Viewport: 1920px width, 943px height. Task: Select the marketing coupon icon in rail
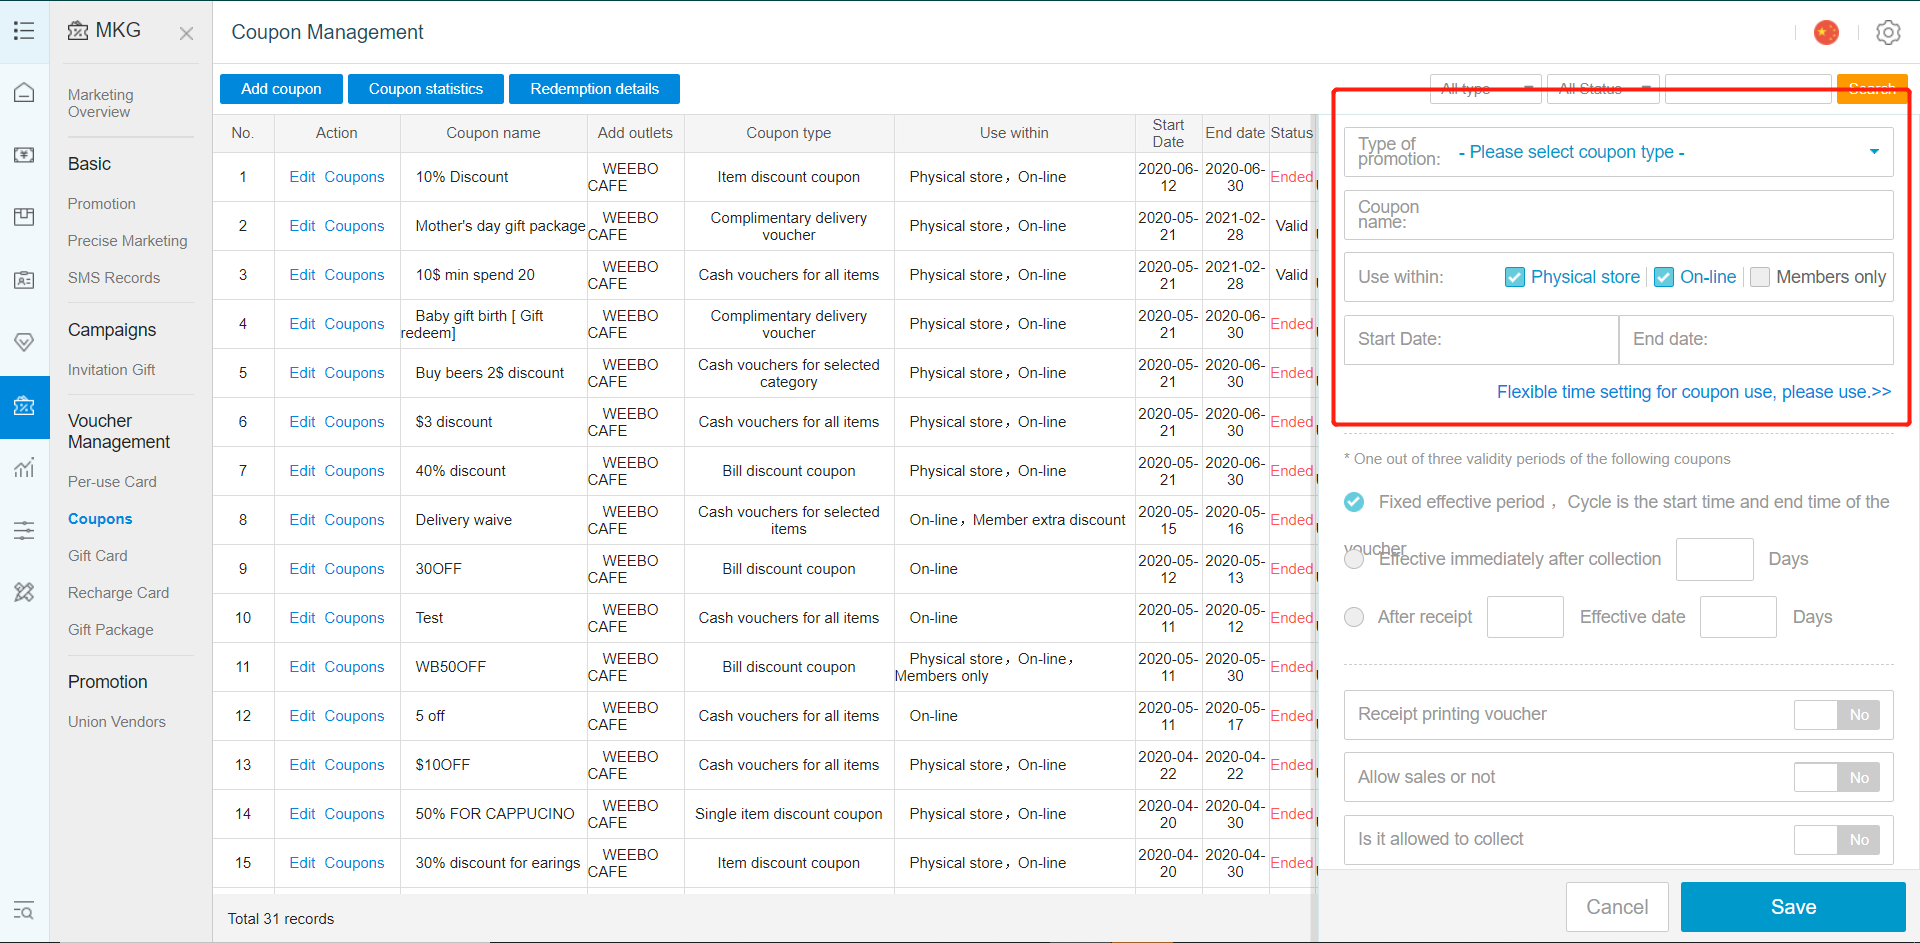[x=24, y=406]
